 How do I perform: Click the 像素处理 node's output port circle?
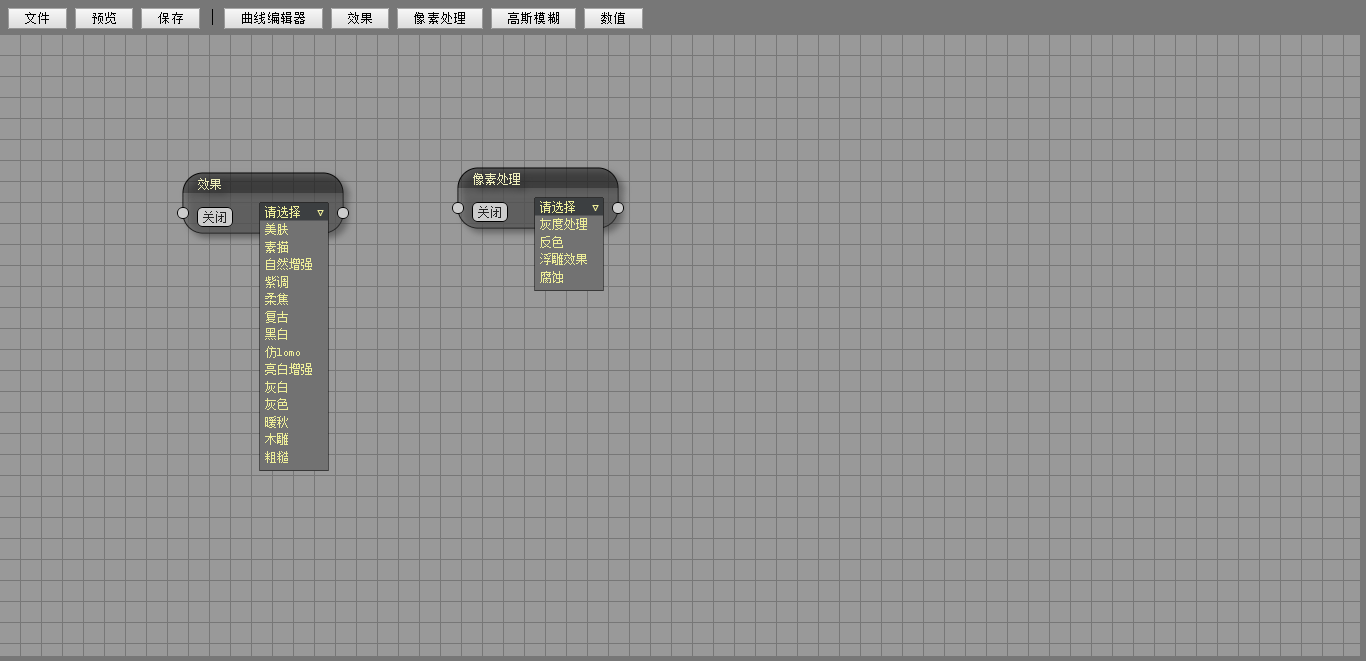tap(618, 208)
